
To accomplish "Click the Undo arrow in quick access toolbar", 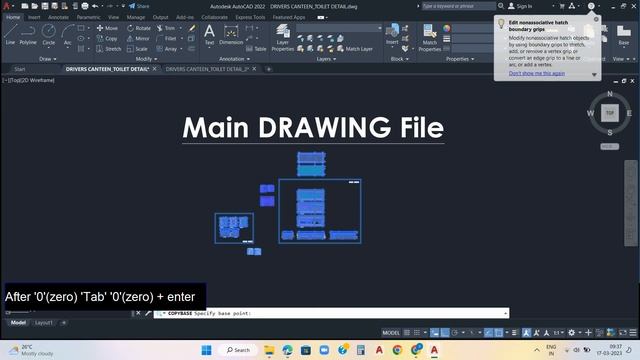I will (95, 6).
